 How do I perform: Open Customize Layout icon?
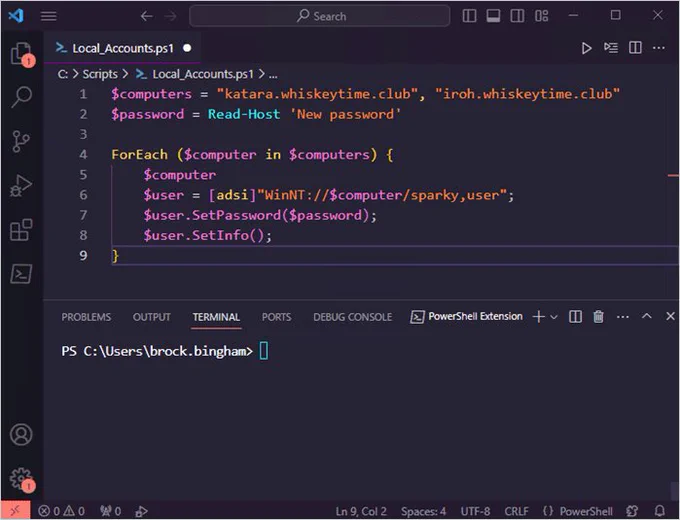click(x=541, y=16)
